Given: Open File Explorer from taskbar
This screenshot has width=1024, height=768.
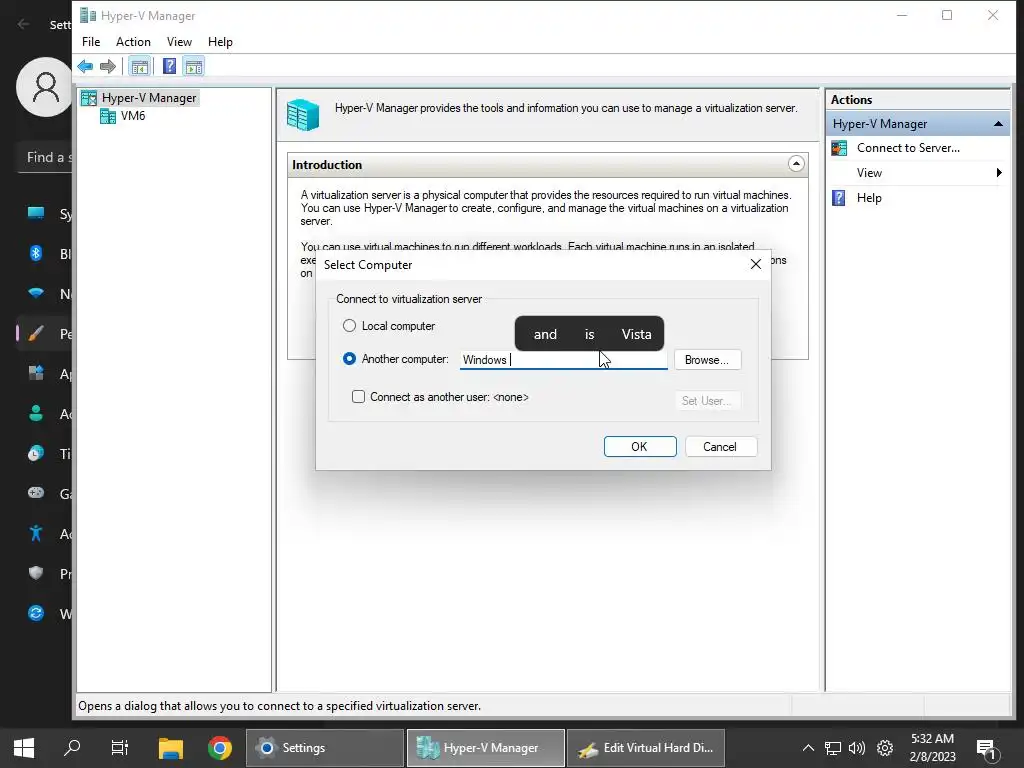Looking at the screenshot, I should tap(171, 748).
